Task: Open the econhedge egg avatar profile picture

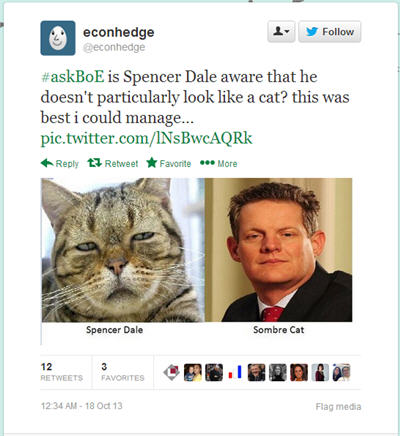Action: click(58, 38)
